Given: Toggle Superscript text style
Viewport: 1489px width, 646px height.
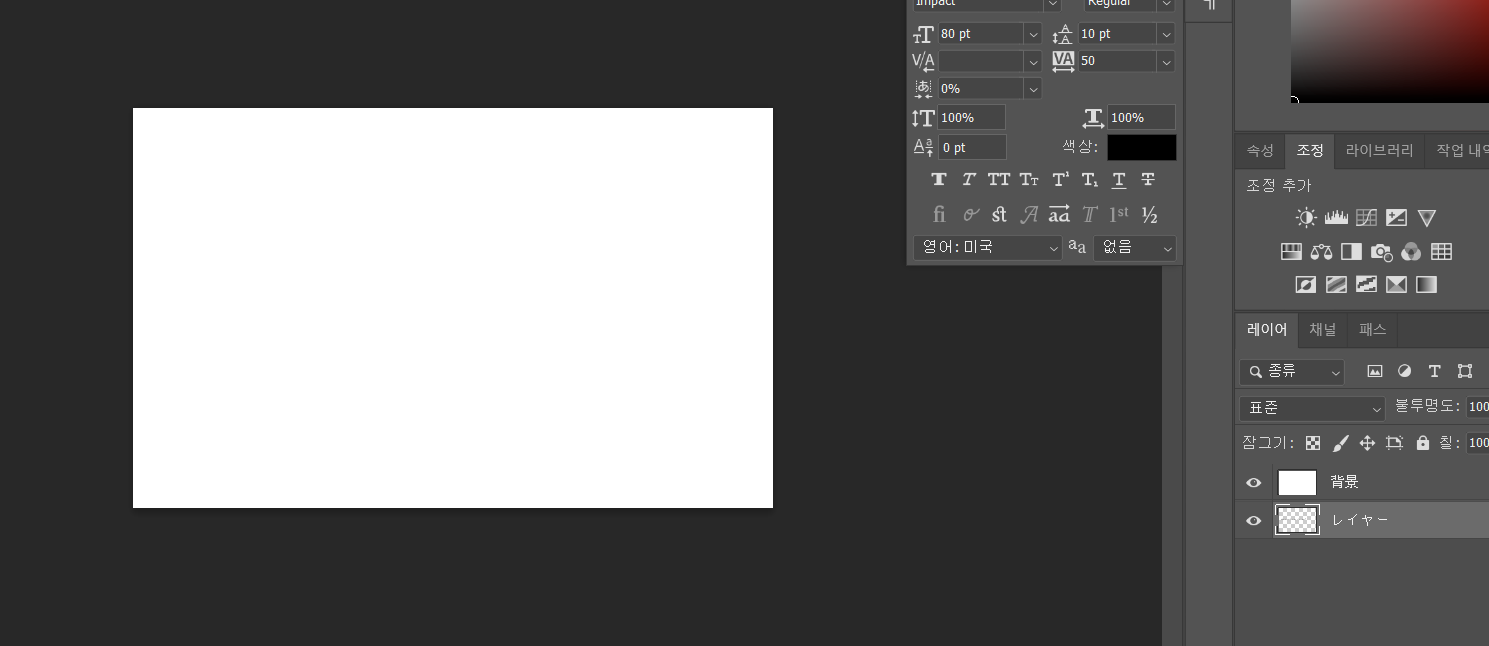Looking at the screenshot, I should tap(1060, 180).
